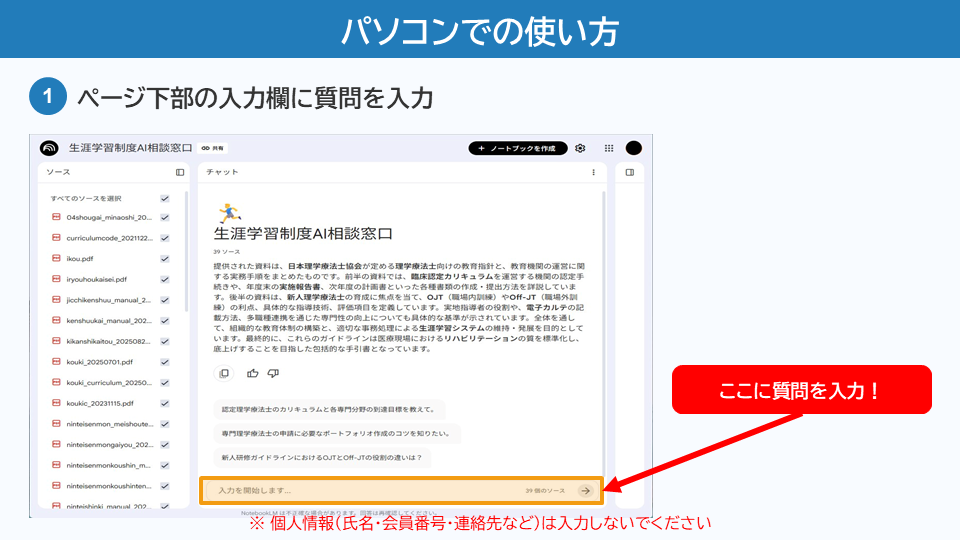Uncheck the kouki_20250701.pdf source checkbox
The height and width of the screenshot is (540, 960).
coord(165,362)
